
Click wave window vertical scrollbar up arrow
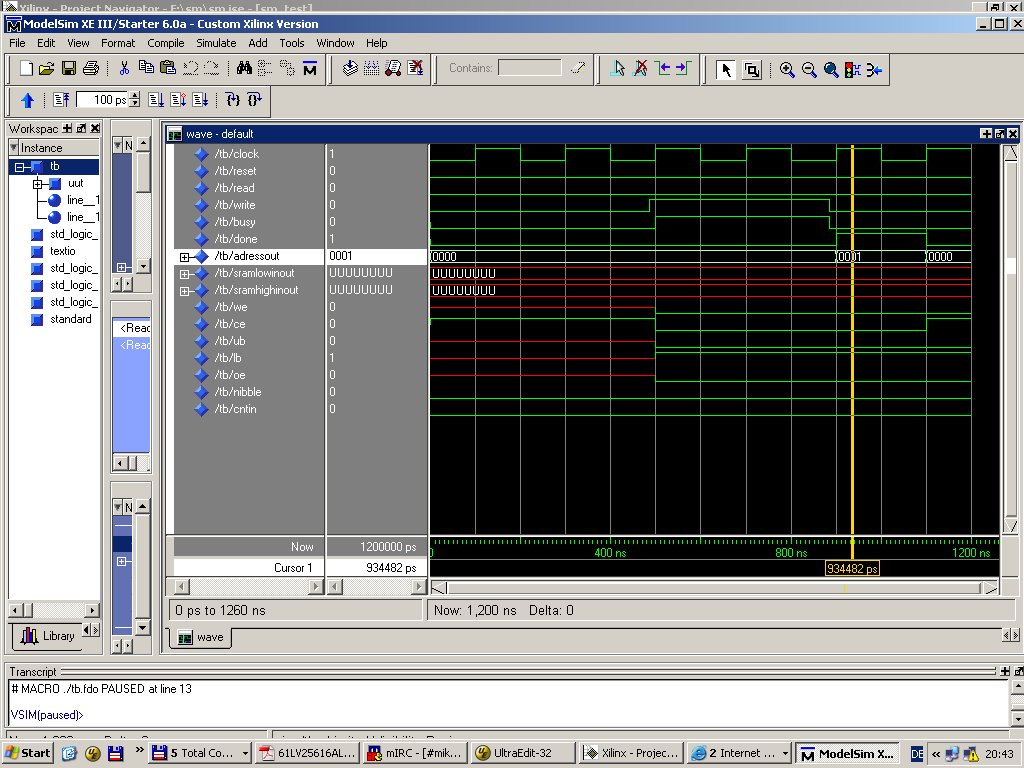click(1010, 152)
